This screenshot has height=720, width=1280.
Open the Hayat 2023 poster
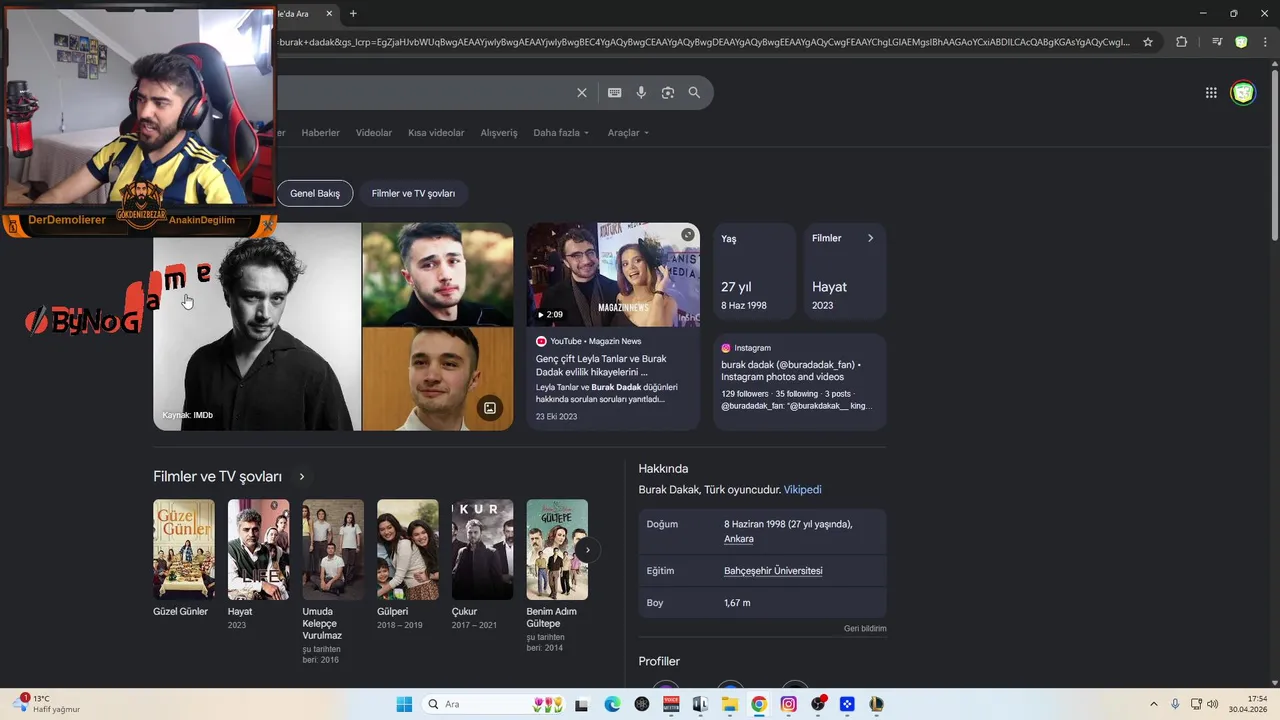(x=258, y=549)
